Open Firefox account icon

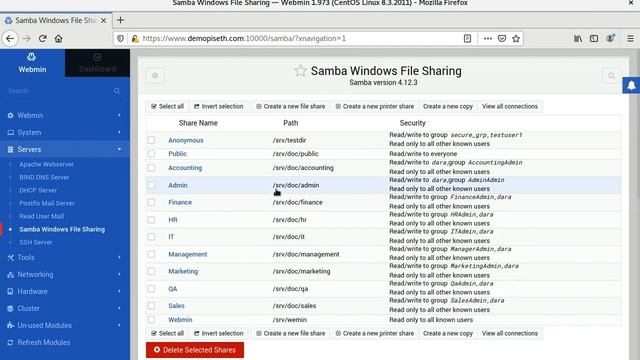[610, 38]
